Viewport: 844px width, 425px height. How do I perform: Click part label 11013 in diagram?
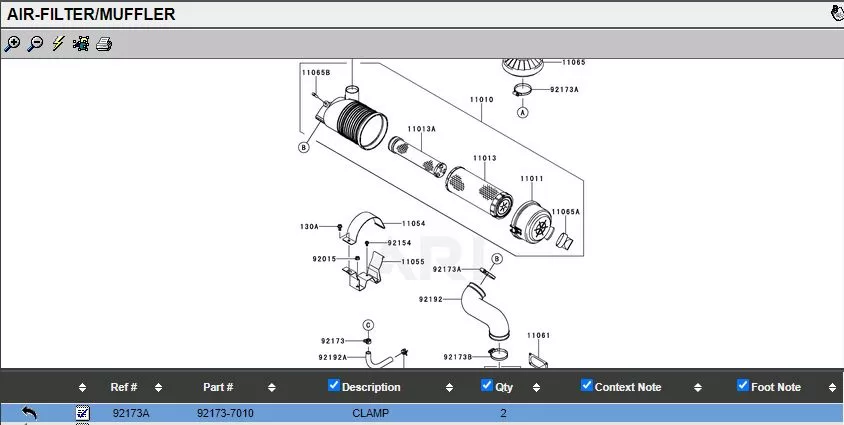click(485, 158)
